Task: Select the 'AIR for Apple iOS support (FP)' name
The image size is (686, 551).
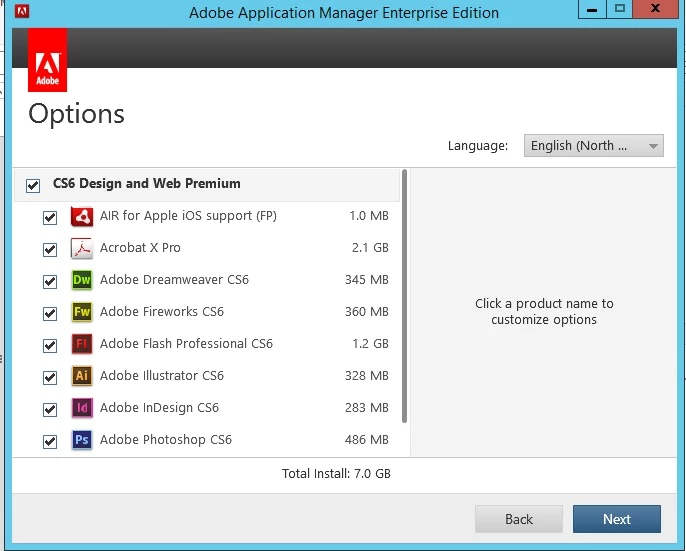Action: click(188, 216)
